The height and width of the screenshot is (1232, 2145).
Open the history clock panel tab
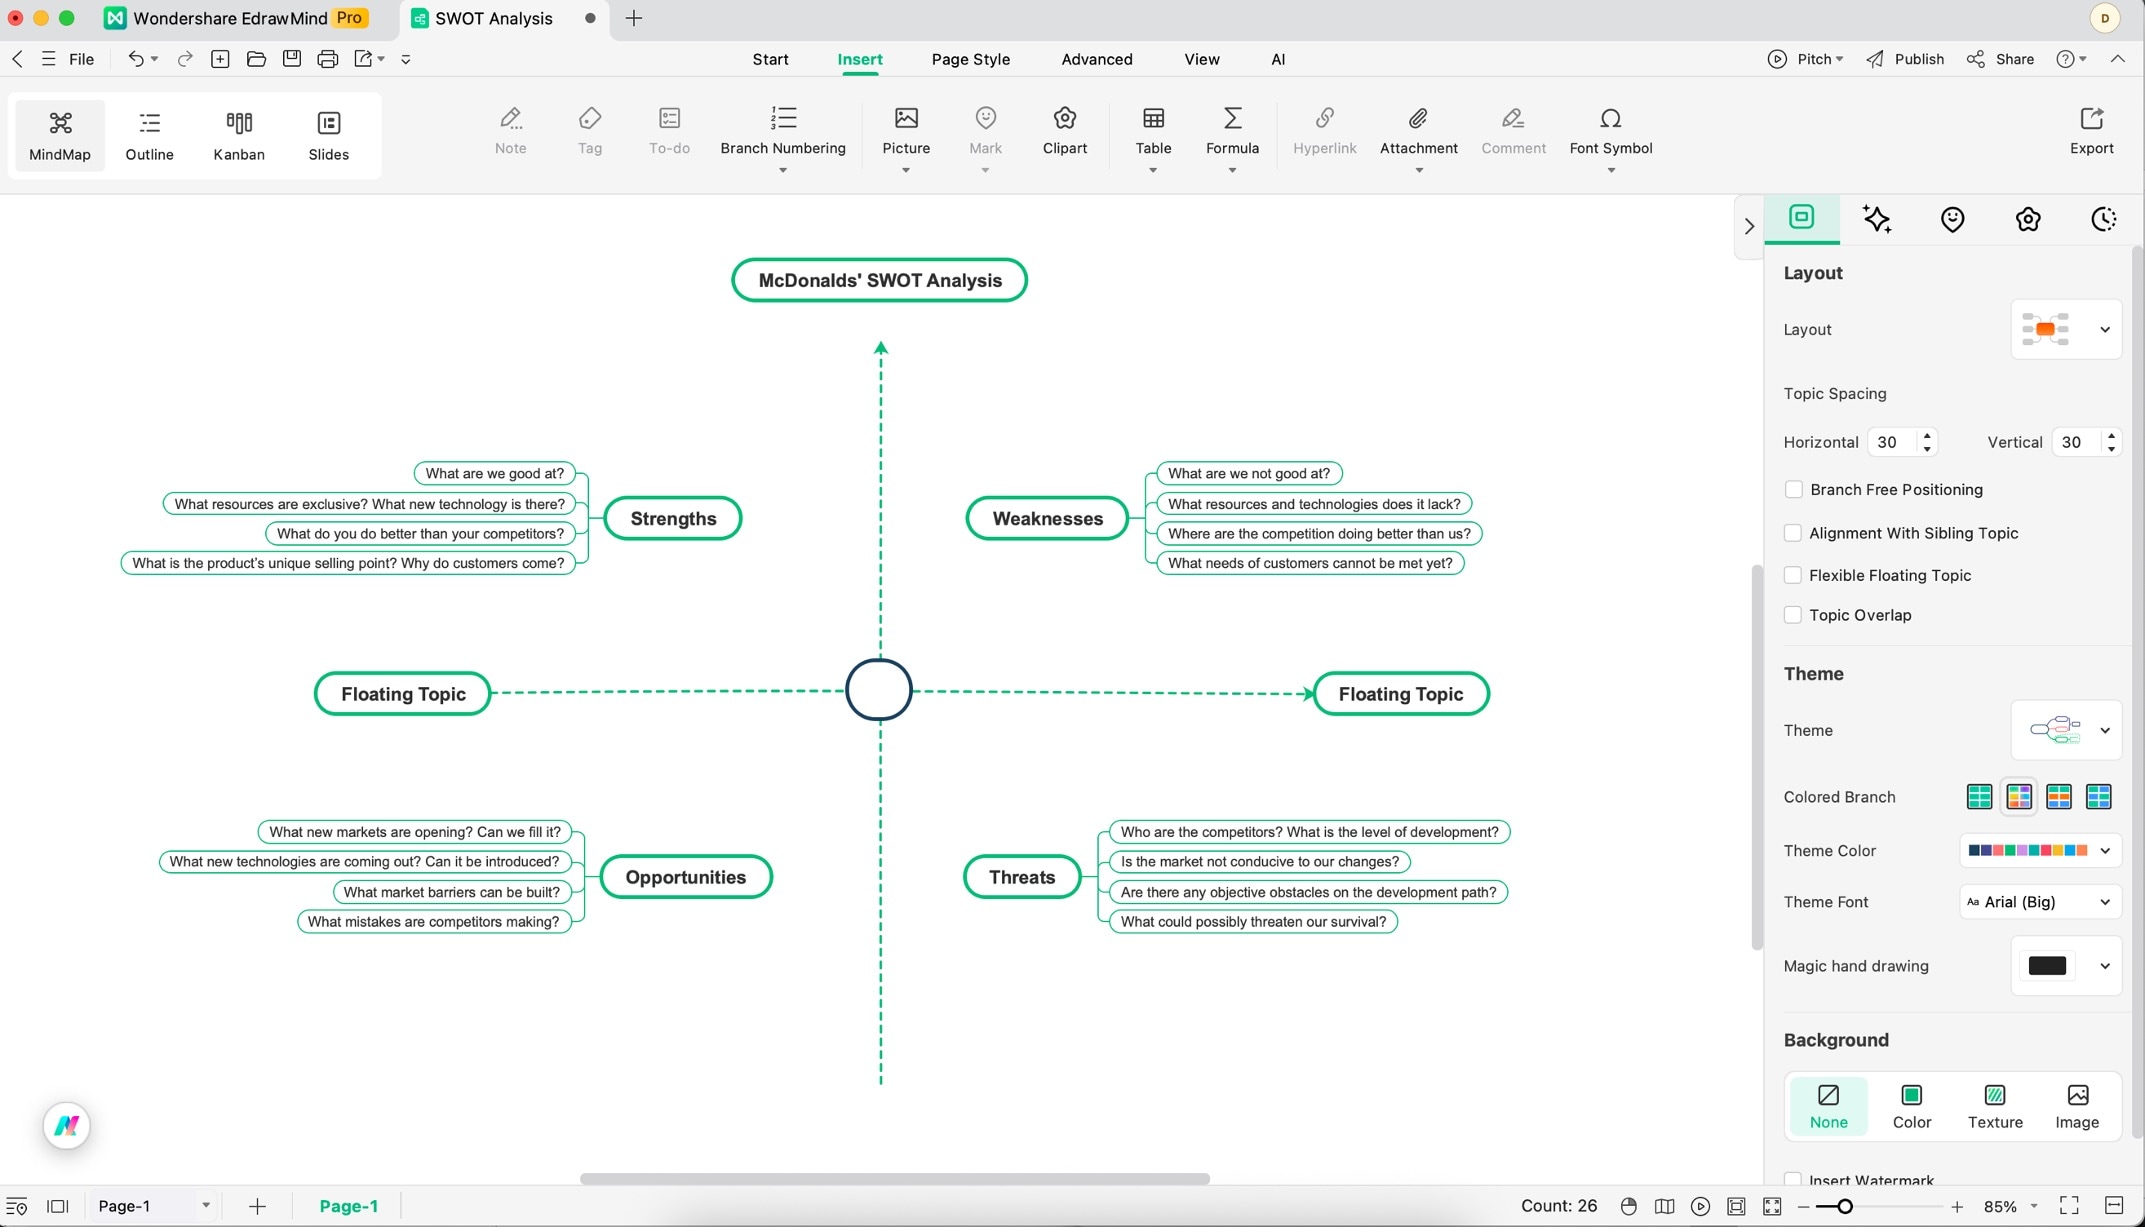[2103, 219]
